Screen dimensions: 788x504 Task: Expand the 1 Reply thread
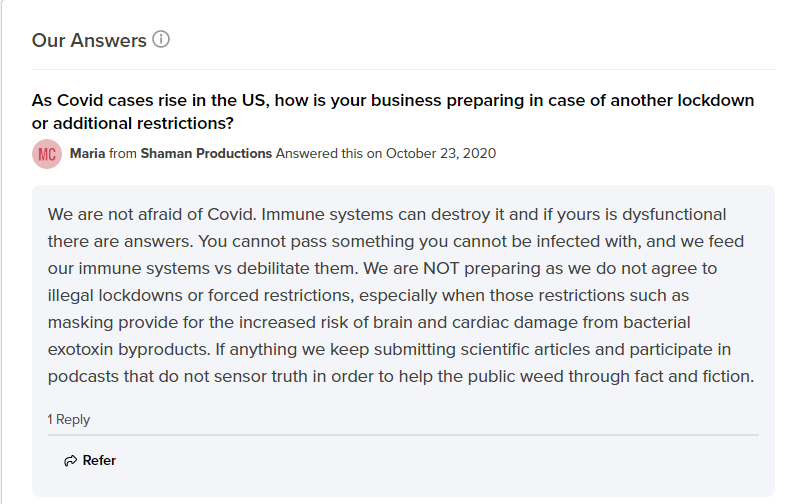click(x=68, y=419)
